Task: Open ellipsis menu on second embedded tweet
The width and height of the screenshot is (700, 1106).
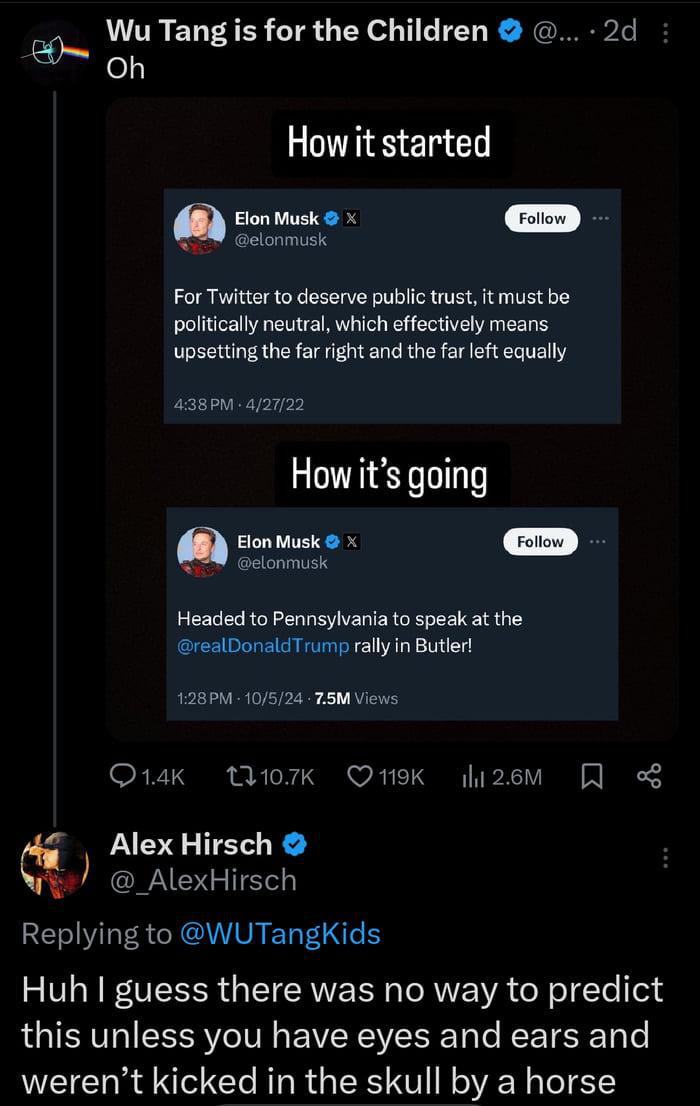Action: click(598, 541)
